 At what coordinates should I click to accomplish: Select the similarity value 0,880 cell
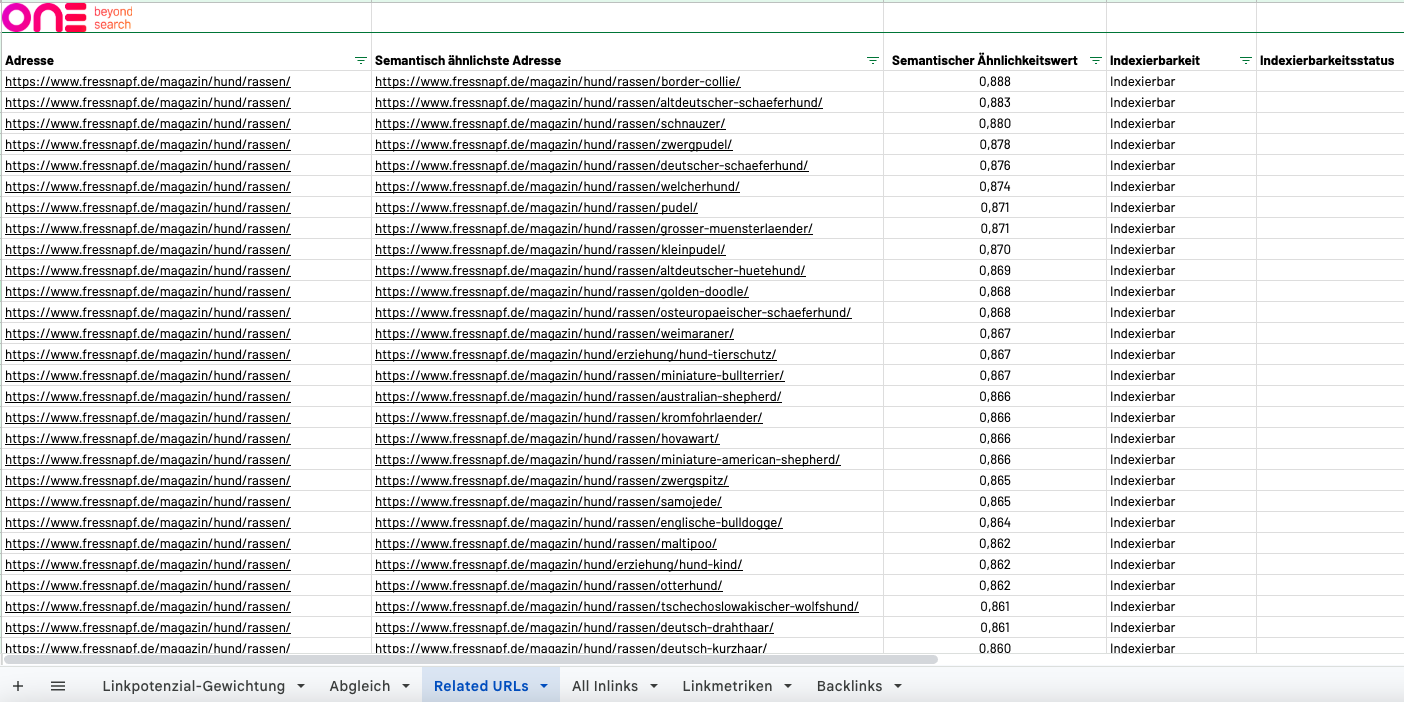(x=995, y=124)
